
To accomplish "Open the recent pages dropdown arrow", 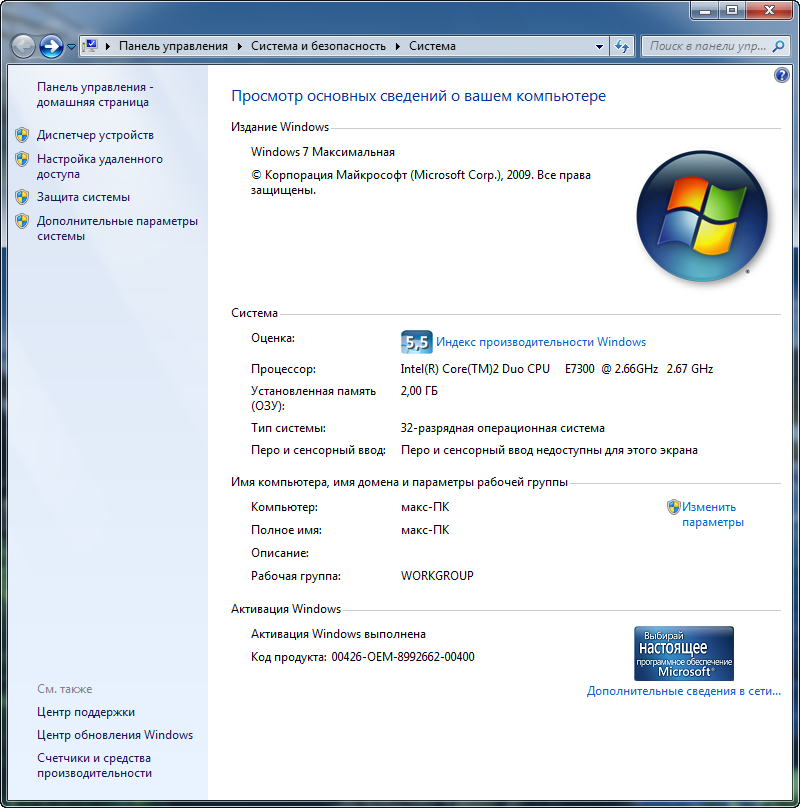I will [x=72, y=47].
